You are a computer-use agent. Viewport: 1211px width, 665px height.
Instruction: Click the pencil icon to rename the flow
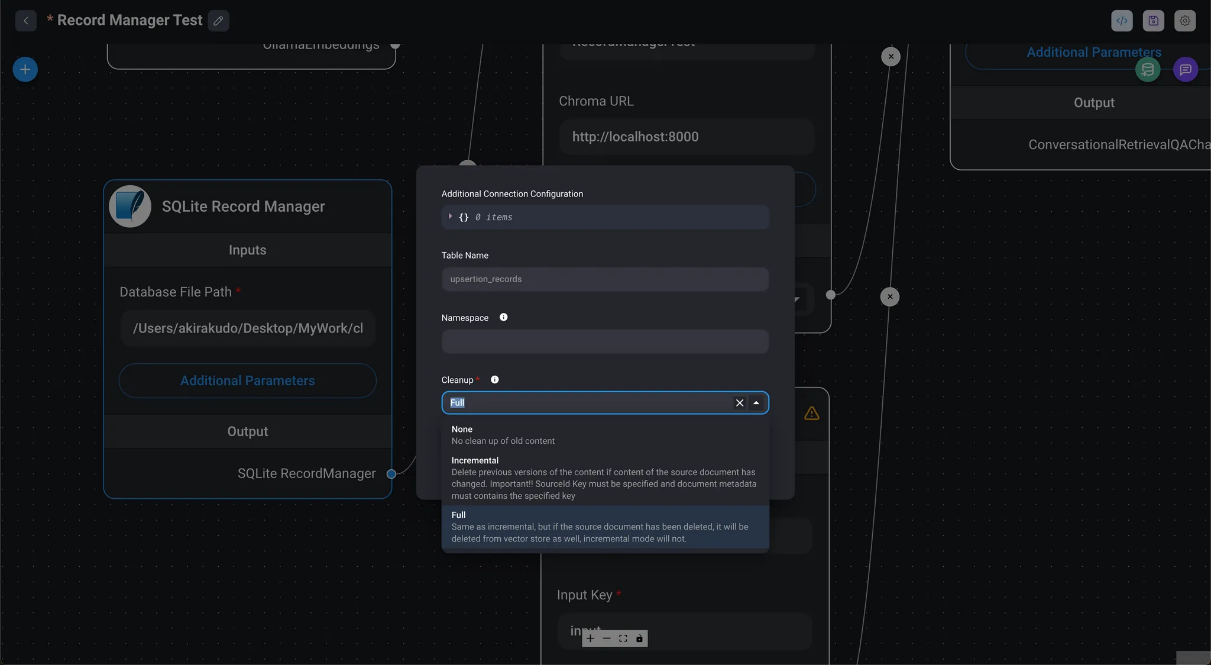tap(219, 20)
